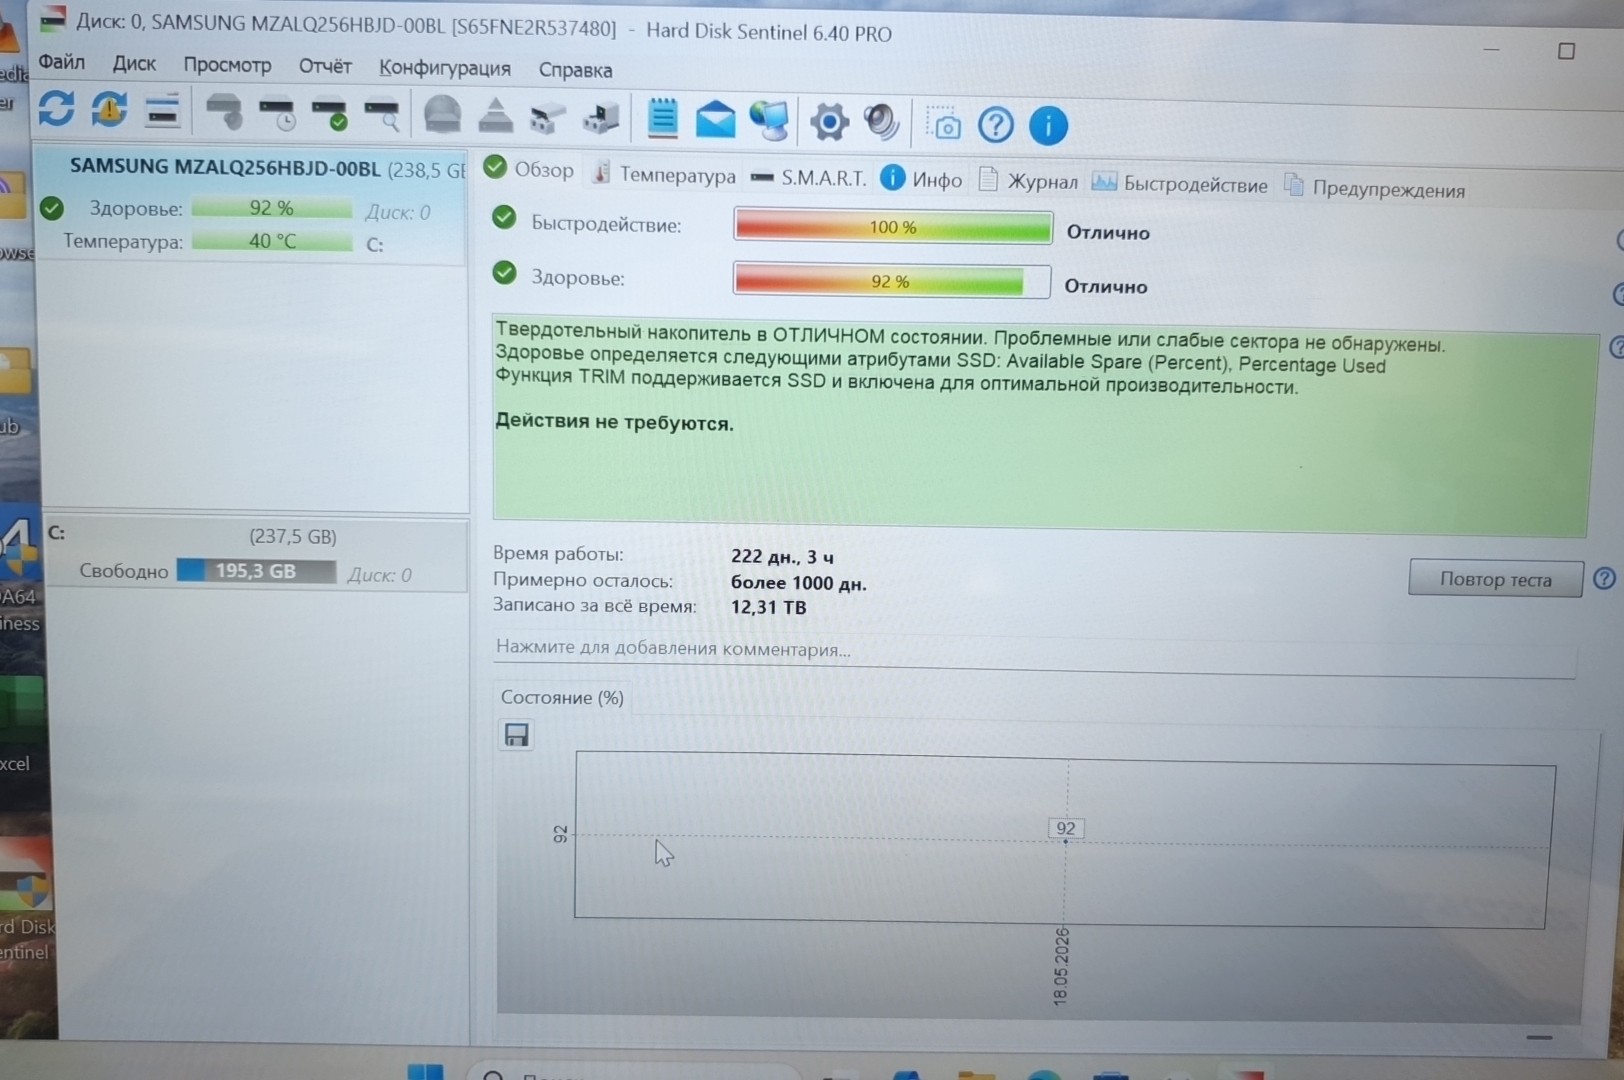Click the Отлично label next to Здоровье

point(1106,287)
